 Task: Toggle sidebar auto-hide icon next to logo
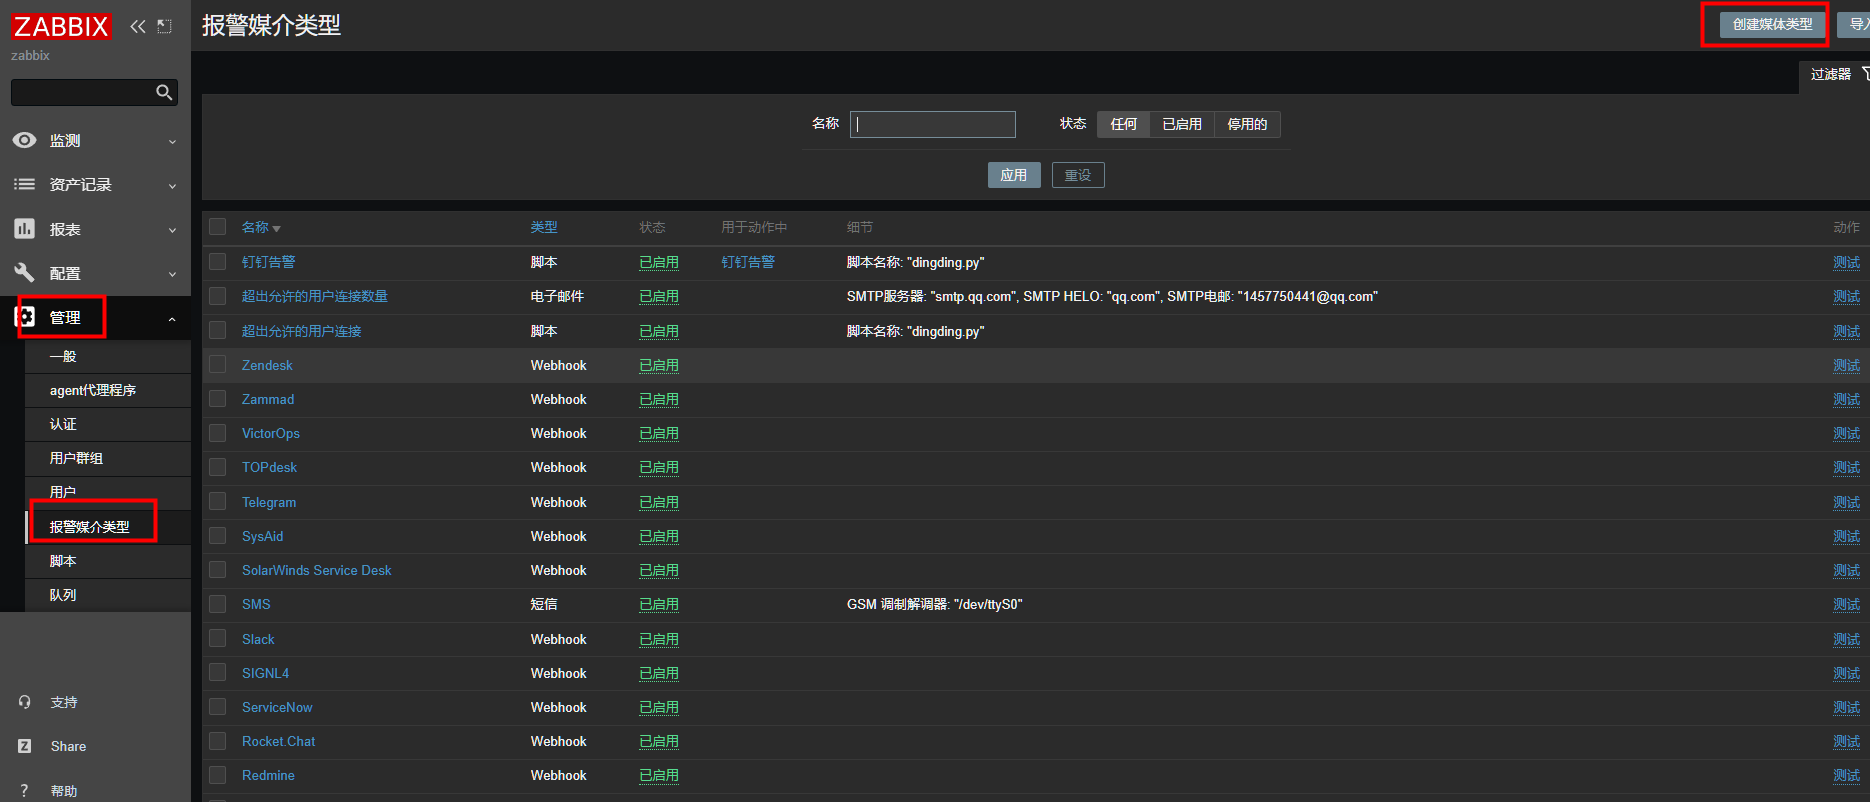[165, 26]
